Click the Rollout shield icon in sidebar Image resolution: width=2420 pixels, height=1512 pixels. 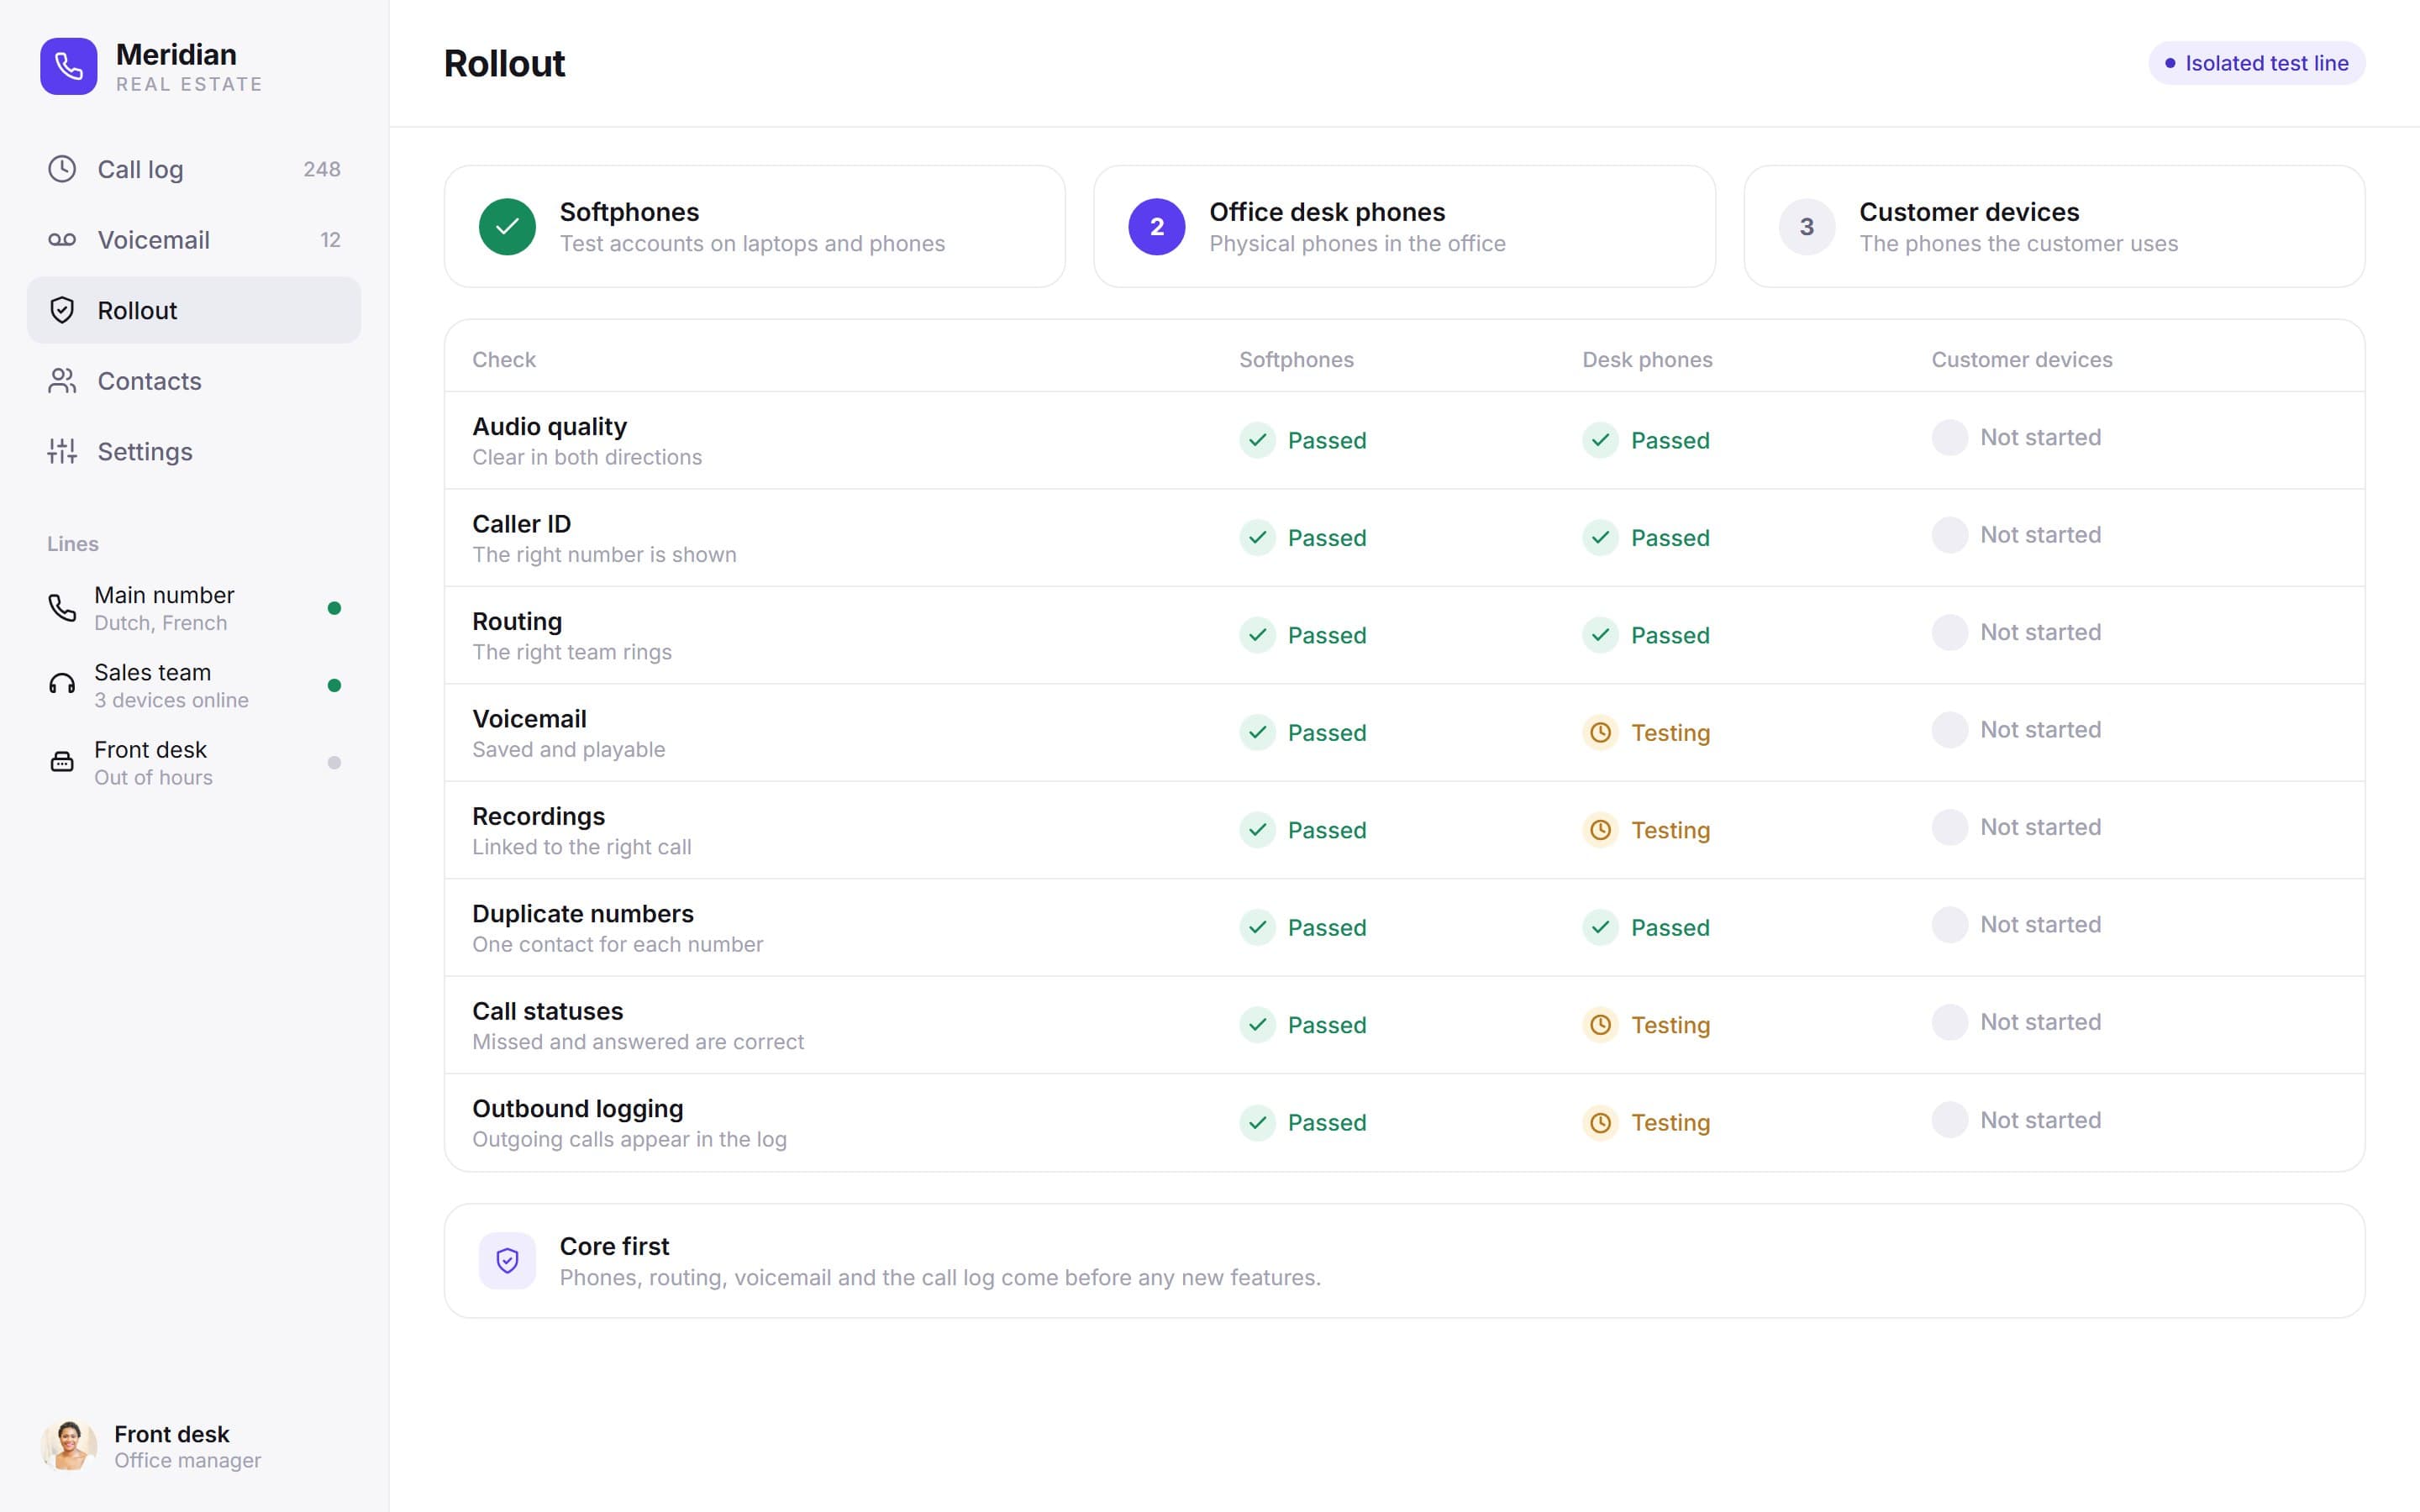pyautogui.click(x=62, y=310)
